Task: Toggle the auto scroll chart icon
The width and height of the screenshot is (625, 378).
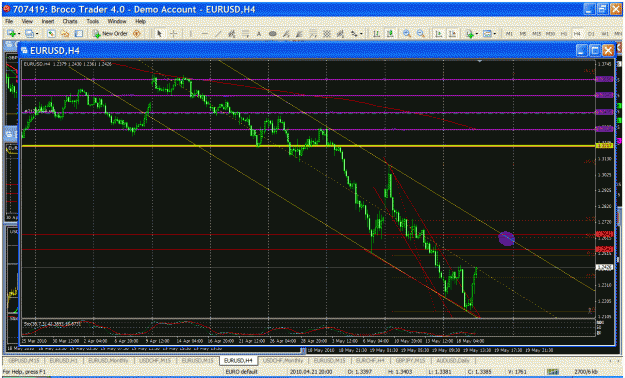Action: tap(438, 34)
